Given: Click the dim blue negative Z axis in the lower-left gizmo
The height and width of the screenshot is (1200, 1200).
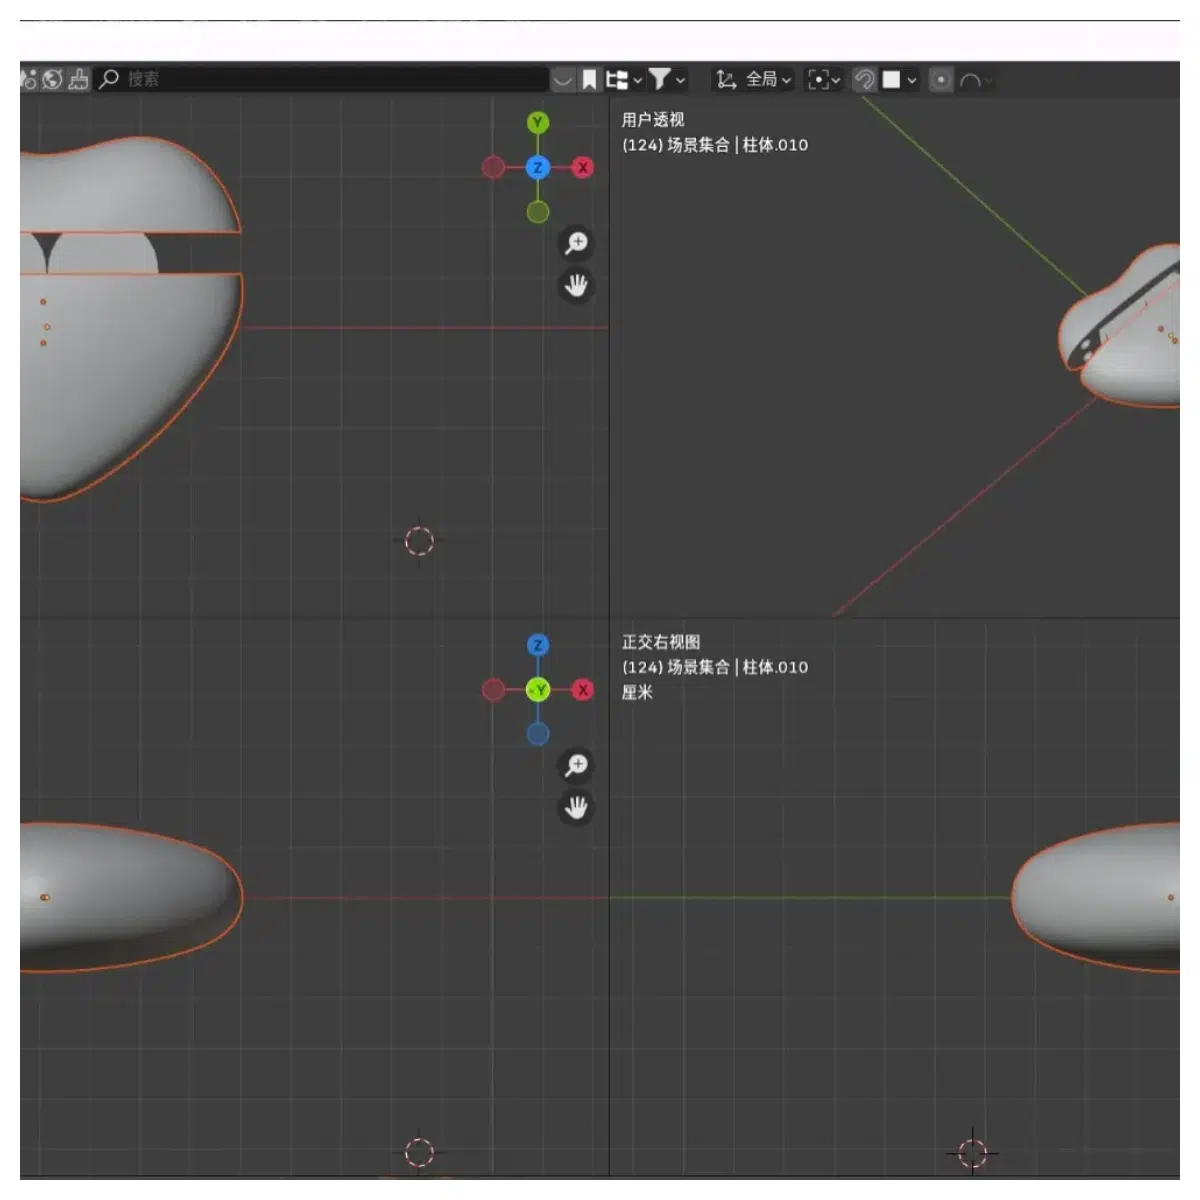Looking at the screenshot, I should click(538, 734).
